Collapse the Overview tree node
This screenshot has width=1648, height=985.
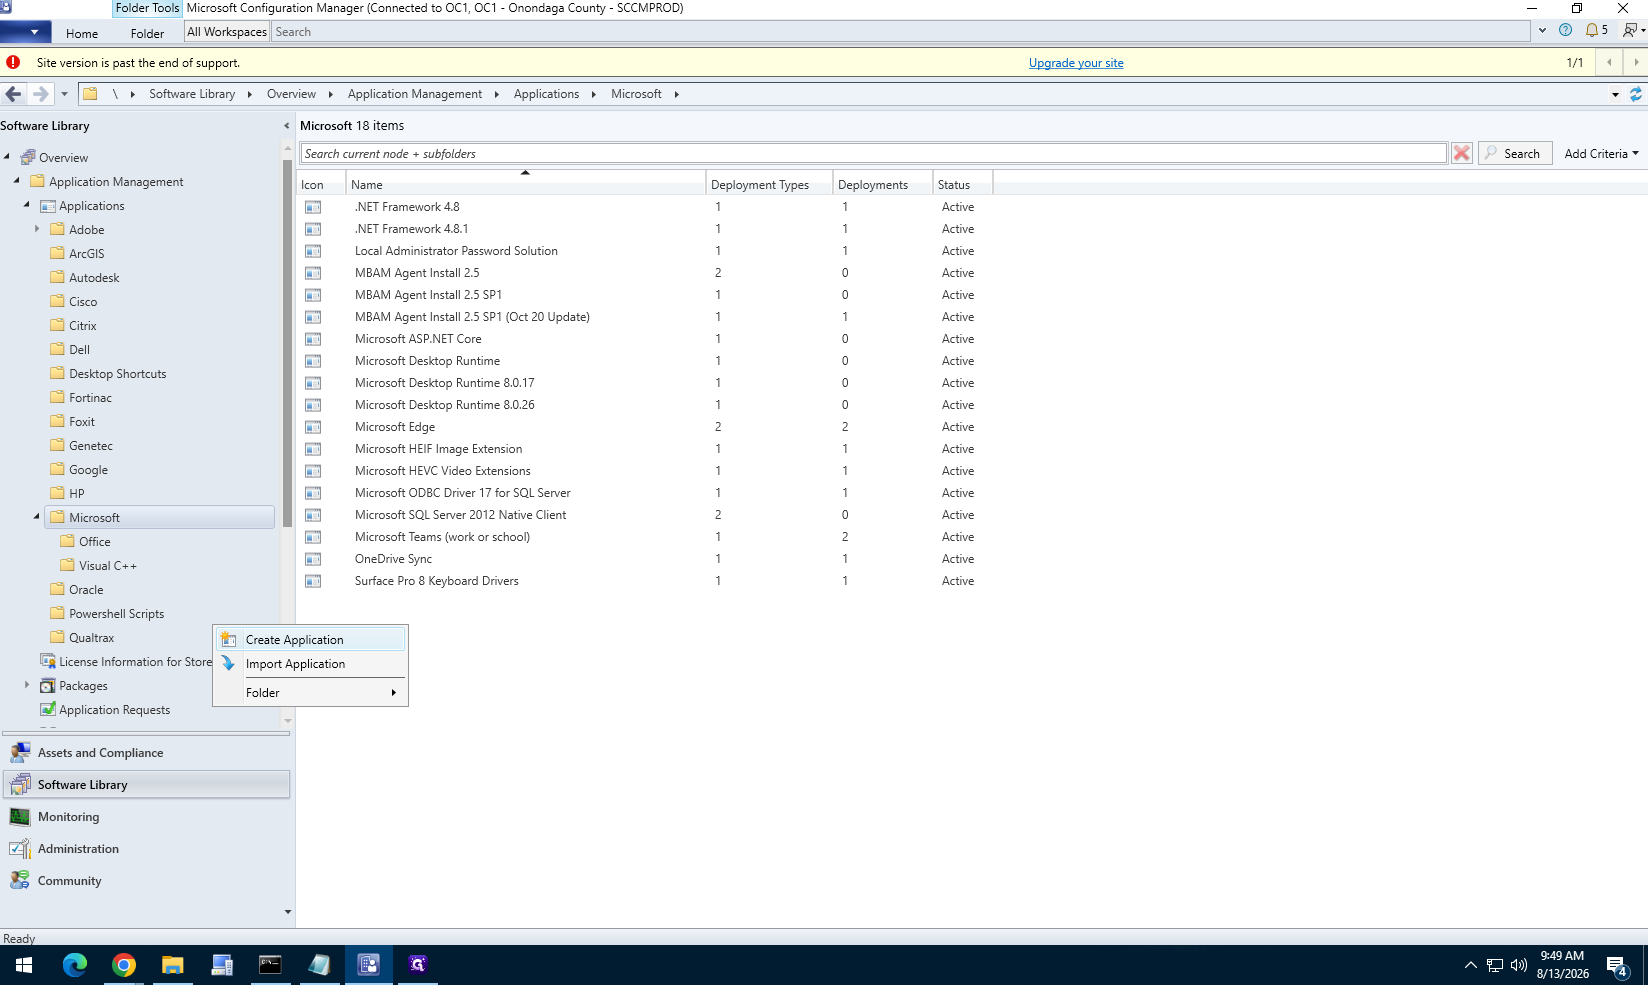click(x=7, y=157)
